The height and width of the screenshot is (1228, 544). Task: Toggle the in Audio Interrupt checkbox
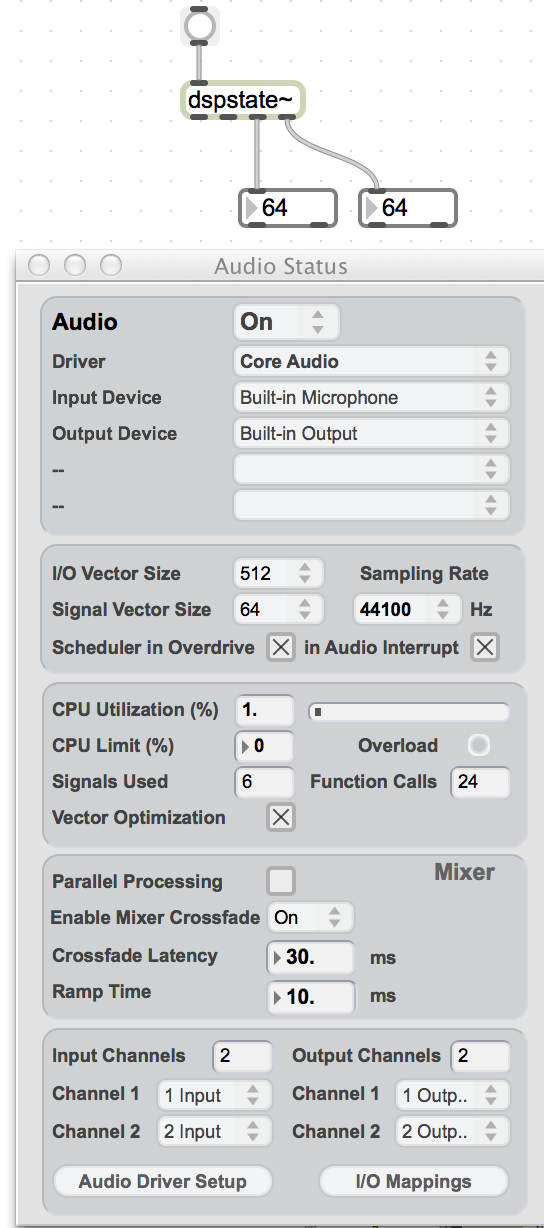pos(485,648)
